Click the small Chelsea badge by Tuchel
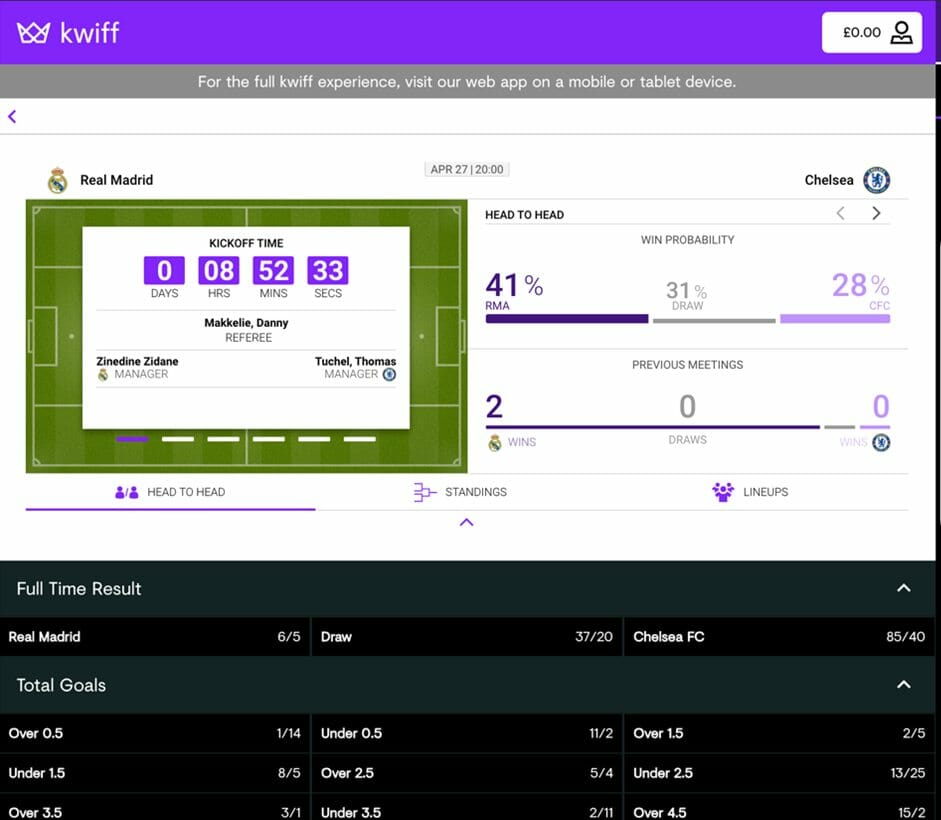This screenshot has height=820, width=941. 389,375
